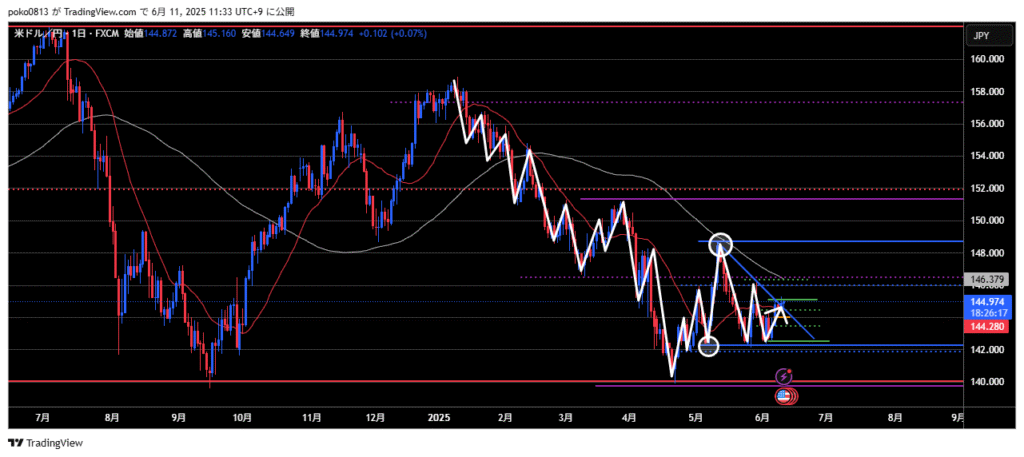Click the purple lightning event icon

785,377
